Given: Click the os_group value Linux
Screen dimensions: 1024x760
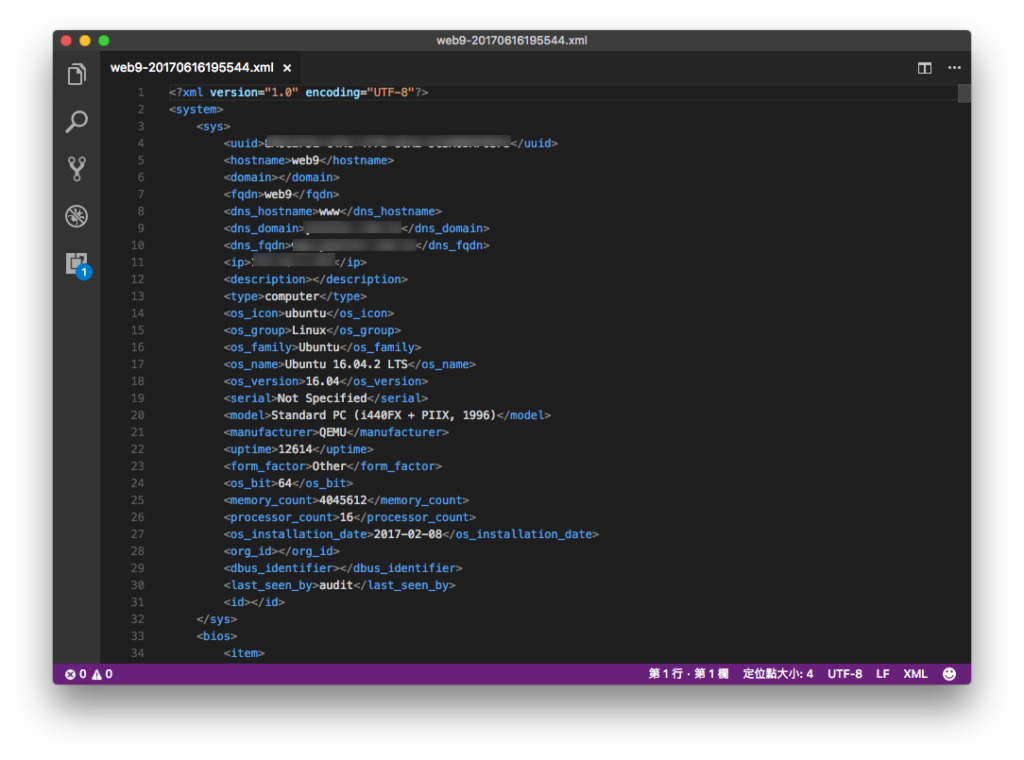Looking at the screenshot, I should coord(308,330).
